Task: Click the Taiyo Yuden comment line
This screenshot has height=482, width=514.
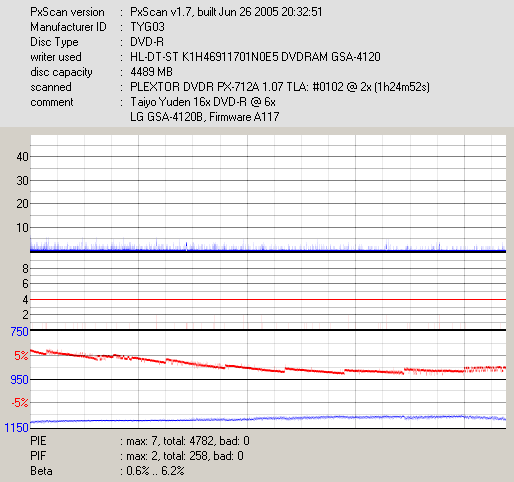Action: pos(203,102)
